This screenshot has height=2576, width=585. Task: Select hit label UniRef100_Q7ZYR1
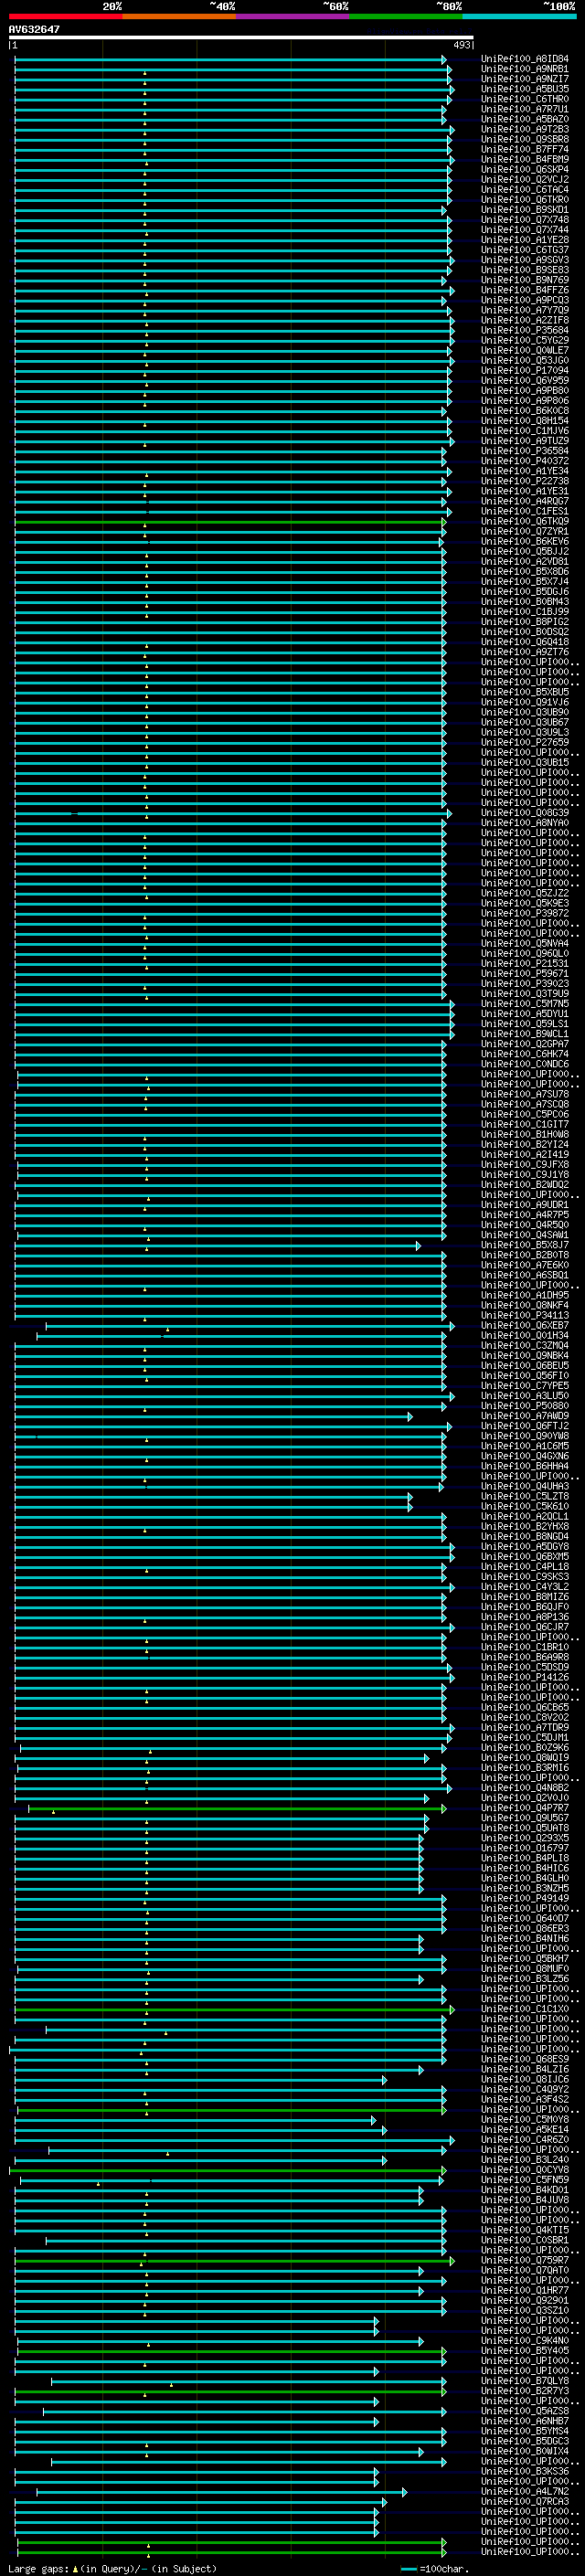coord(524,531)
